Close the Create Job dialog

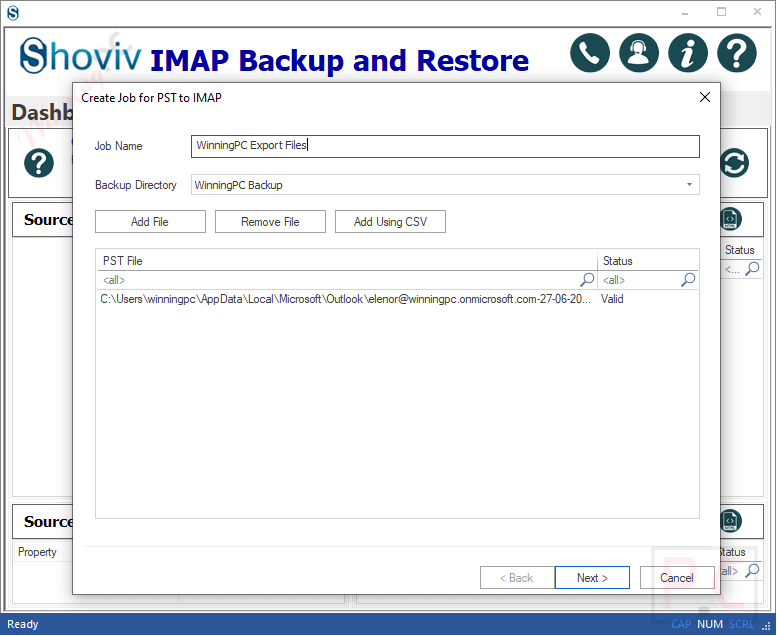pos(705,97)
